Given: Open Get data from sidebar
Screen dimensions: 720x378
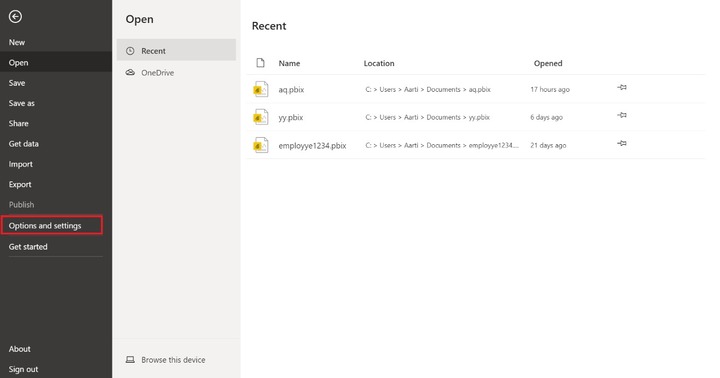Looking at the screenshot, I should pos(23,144).
